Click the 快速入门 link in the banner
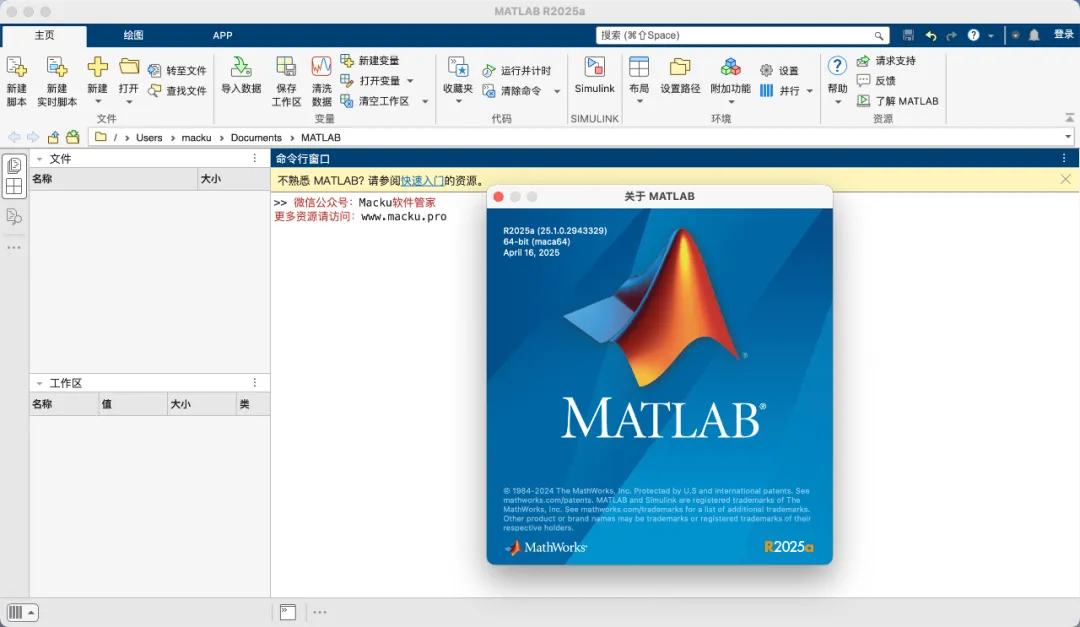The image size is (1080, 627). pyautogui.click(x=422, y=181)
